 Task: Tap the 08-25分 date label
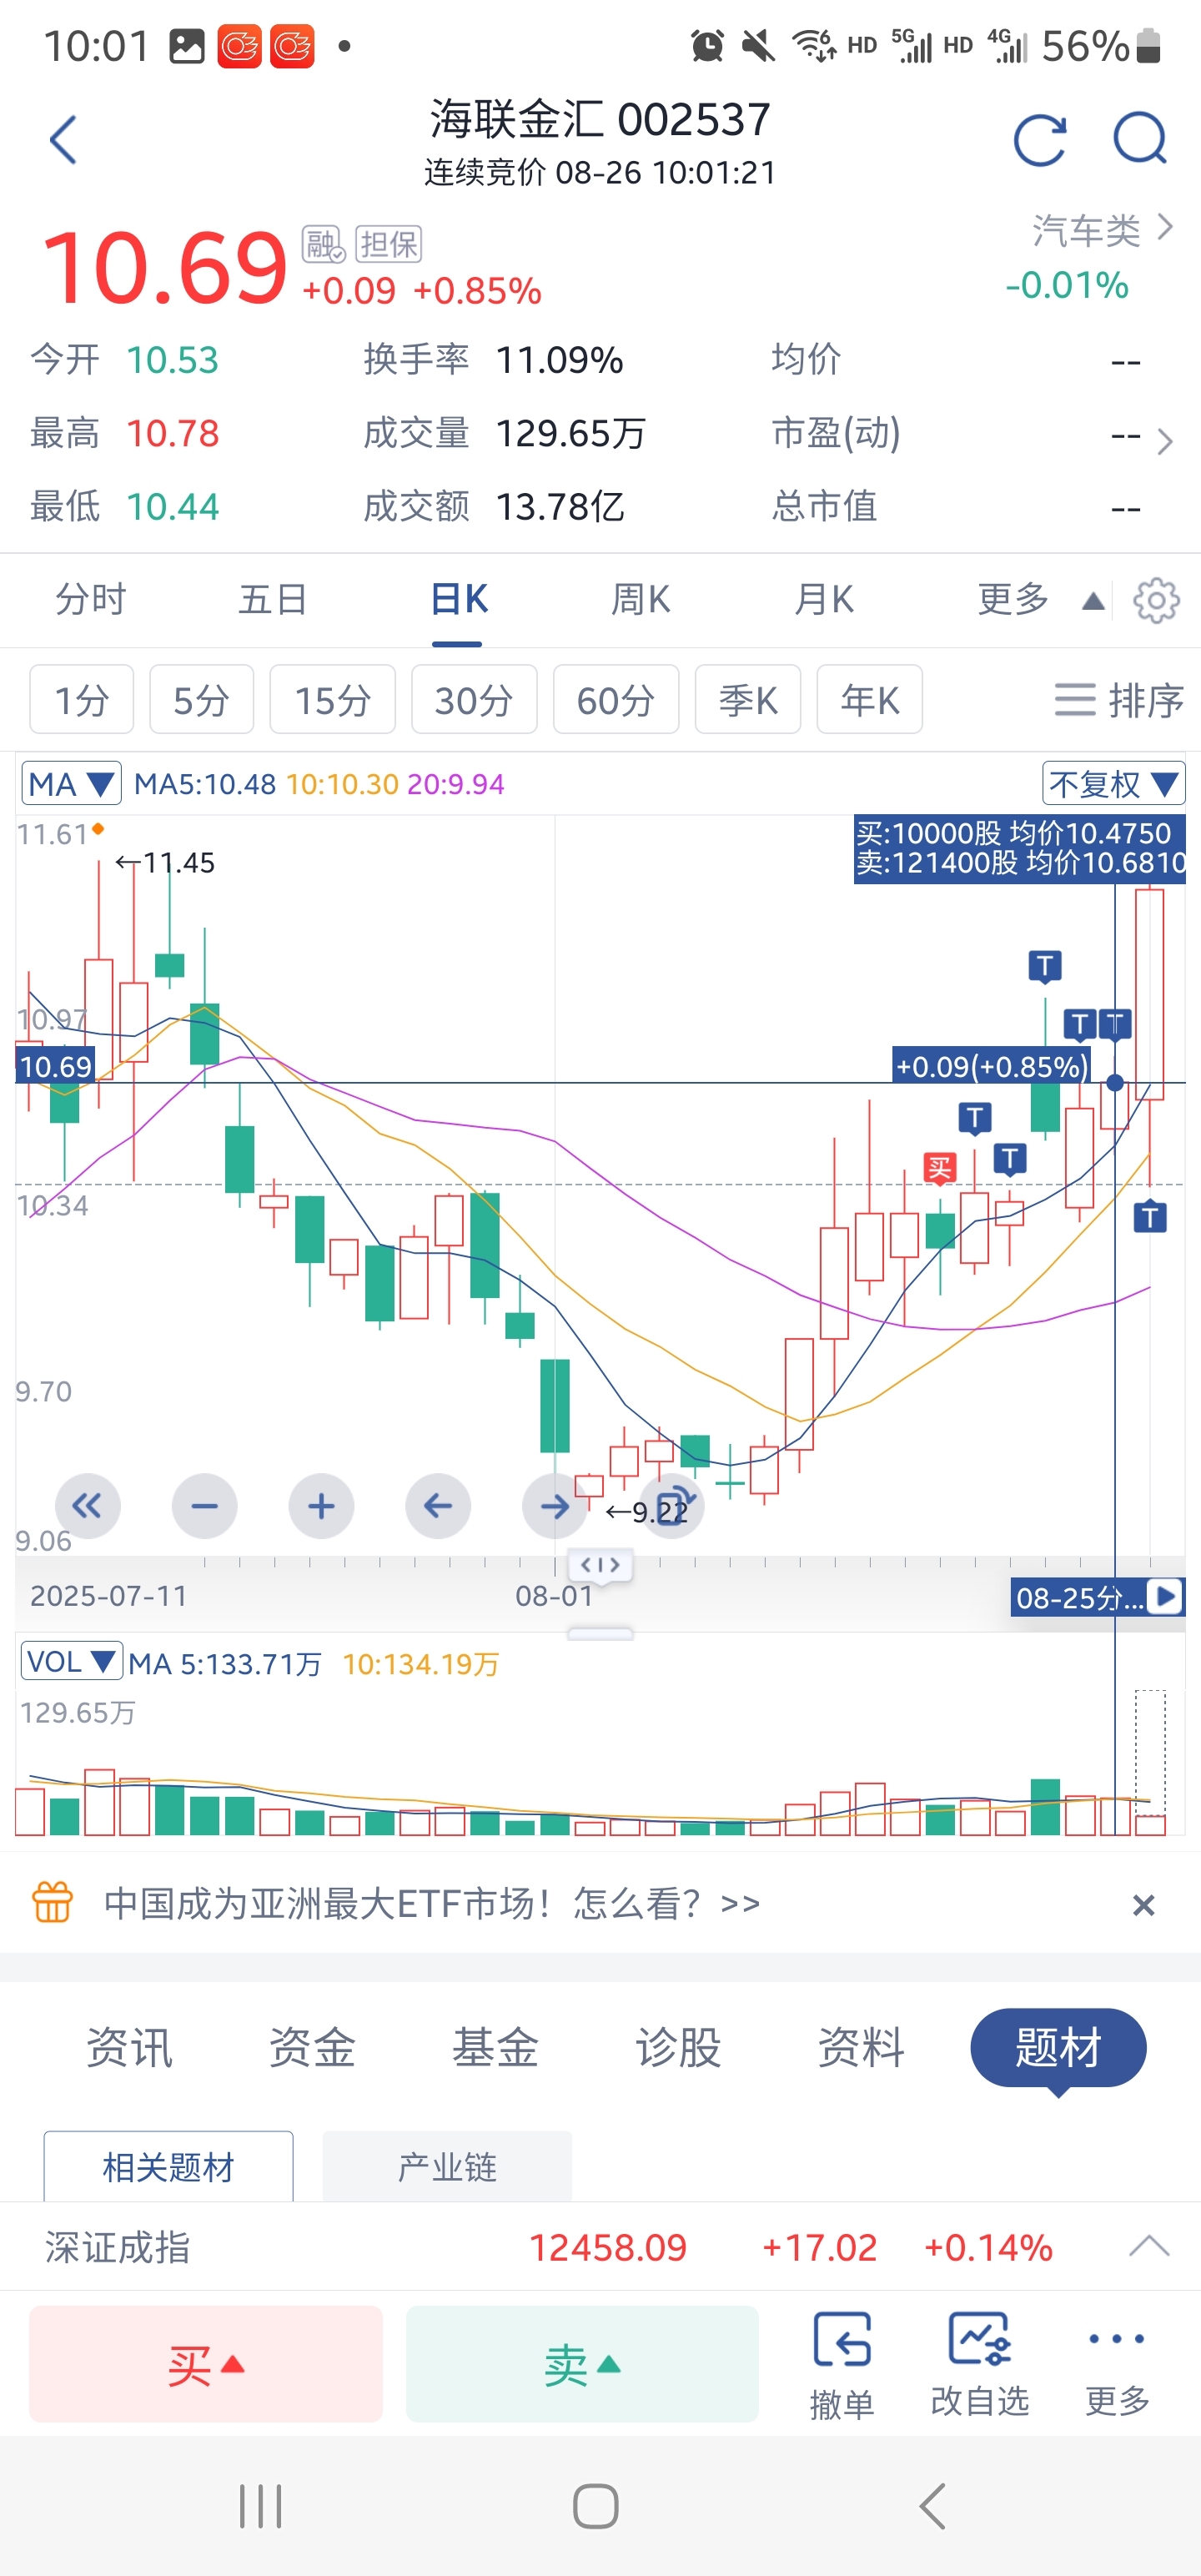[1080, 1597]
